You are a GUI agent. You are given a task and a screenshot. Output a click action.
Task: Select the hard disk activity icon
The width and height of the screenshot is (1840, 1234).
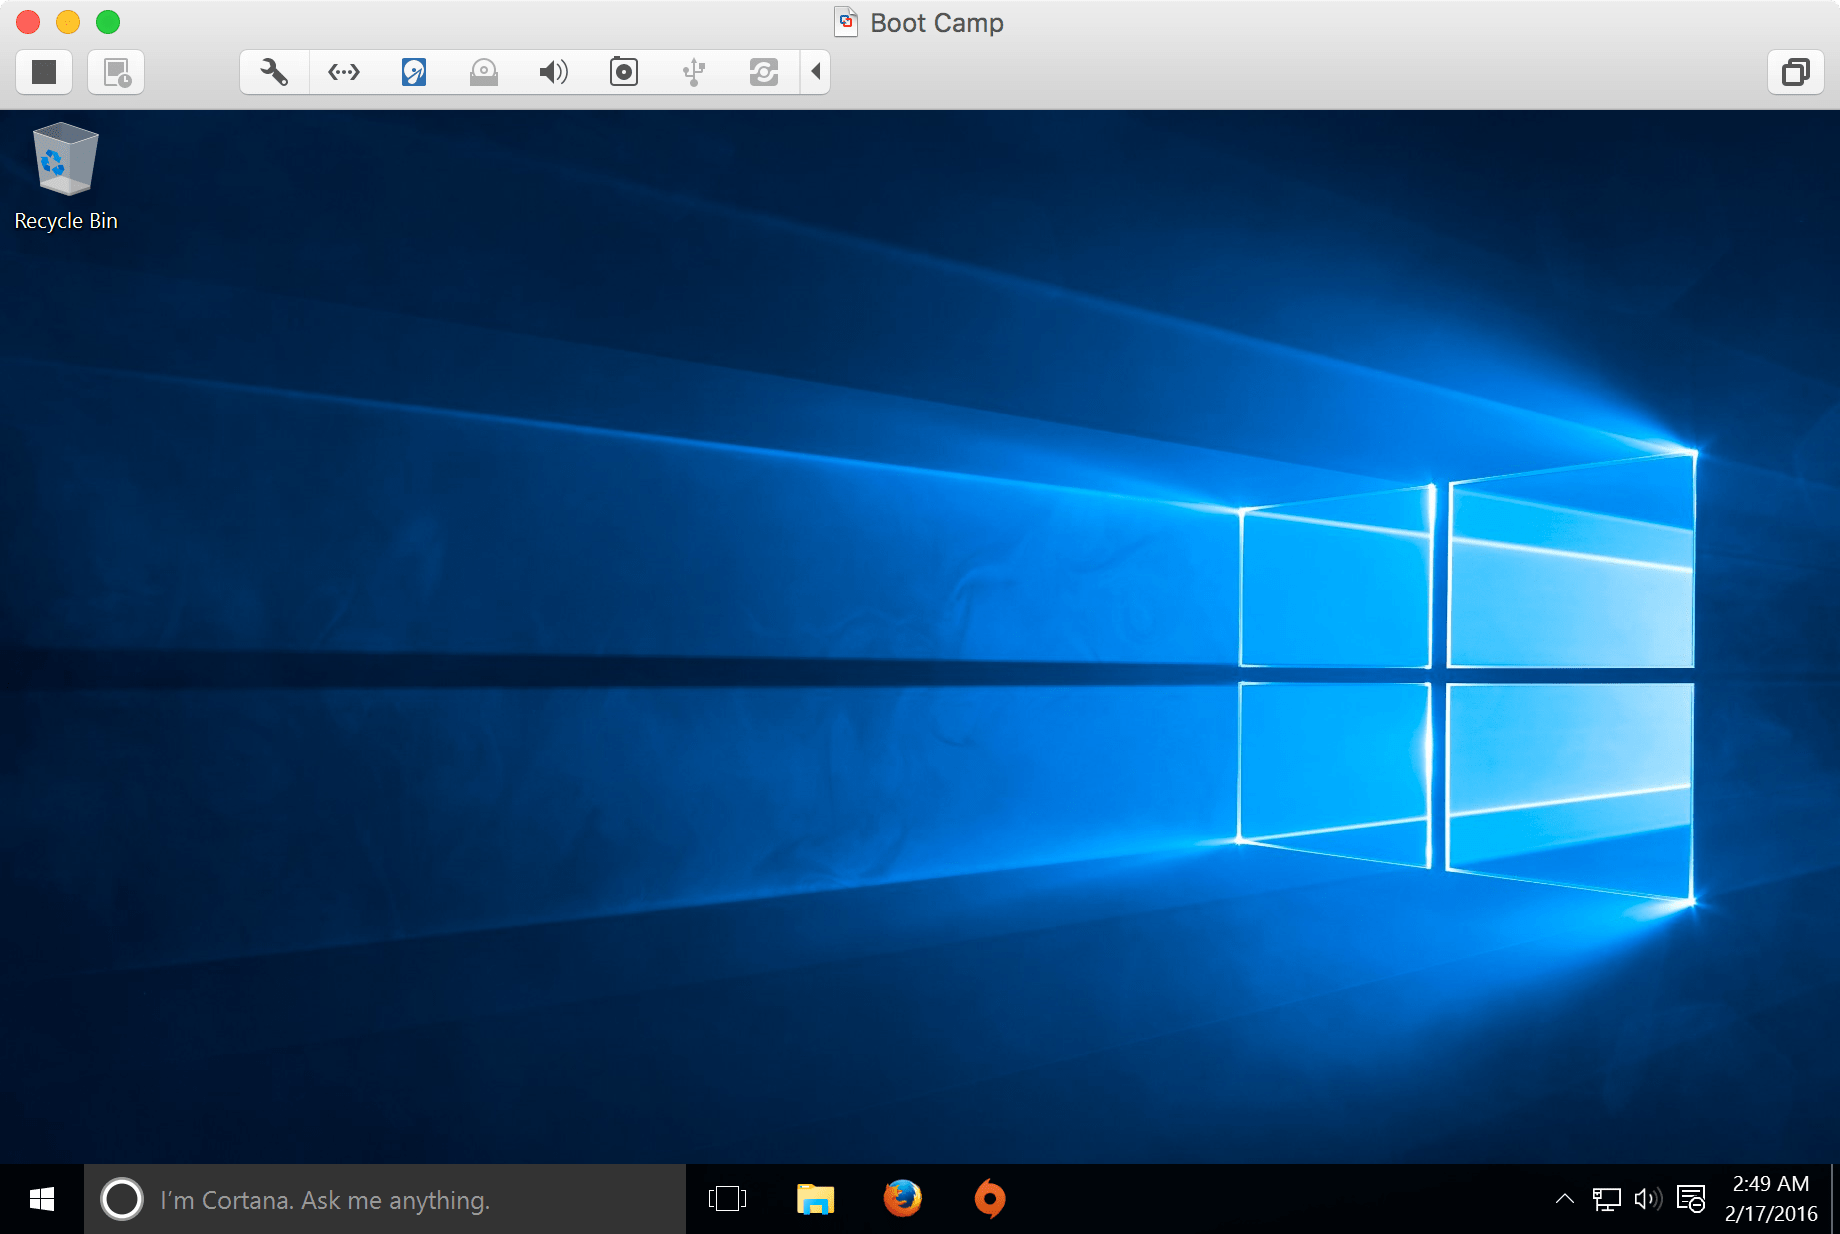[413, 71]
